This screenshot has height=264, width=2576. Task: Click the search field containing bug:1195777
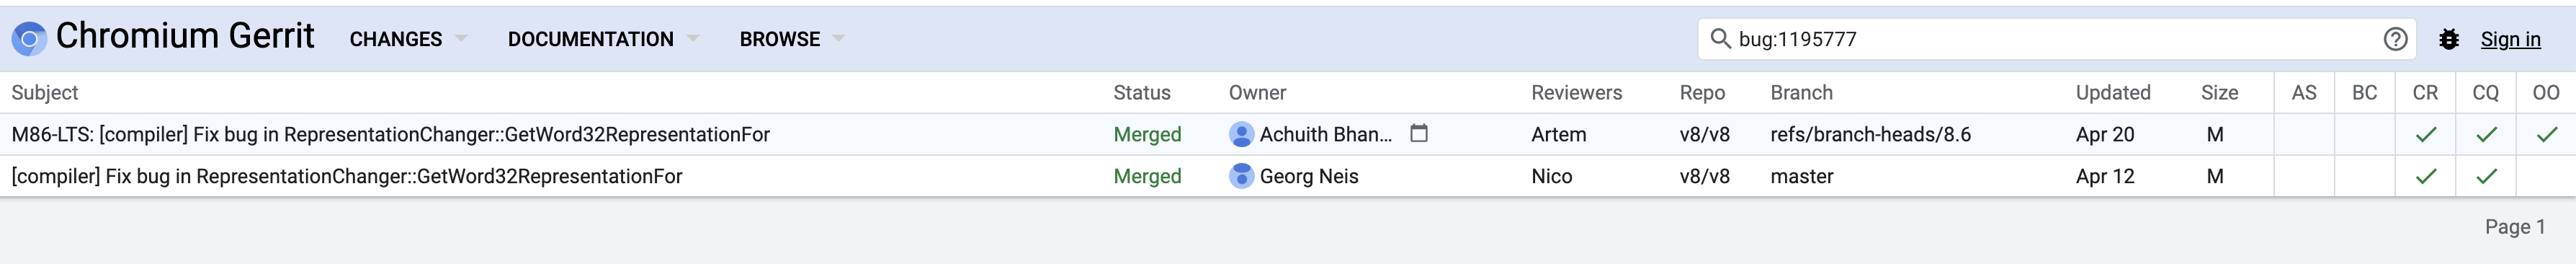click(x=2057, y=39)
